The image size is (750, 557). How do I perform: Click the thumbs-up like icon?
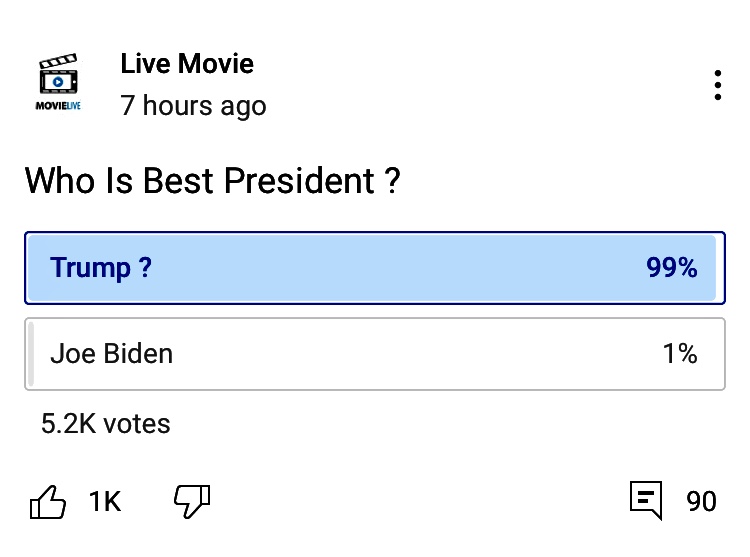[x=49, y=501]
